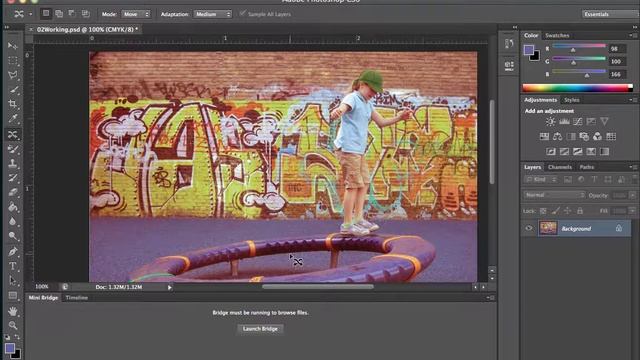
Task: Select the Content-Aware Move tool in the toolbox
Action: point(13,134)
